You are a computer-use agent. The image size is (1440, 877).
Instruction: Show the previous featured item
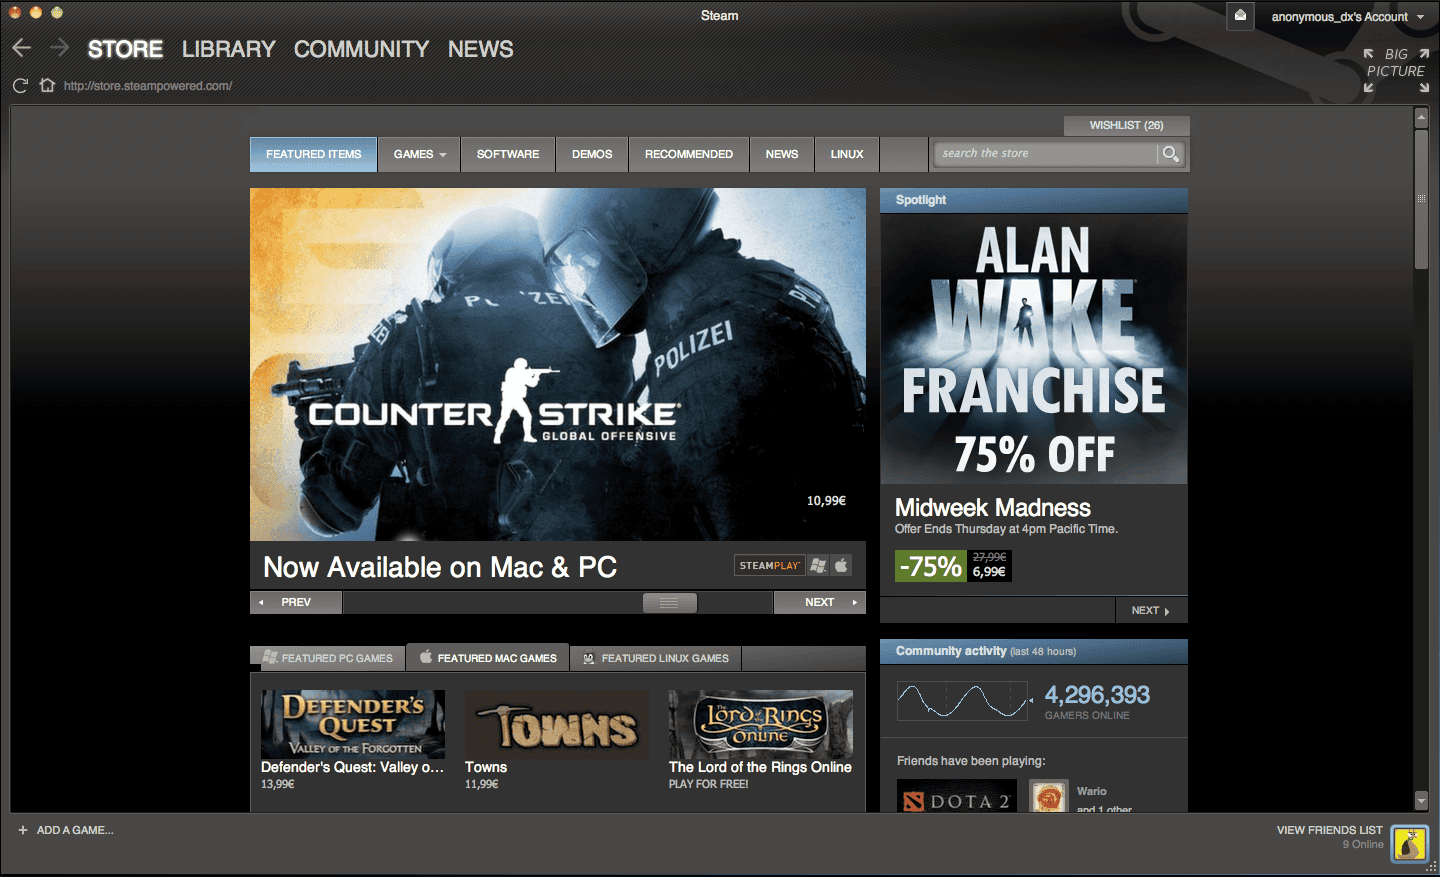tap(295, 602)
